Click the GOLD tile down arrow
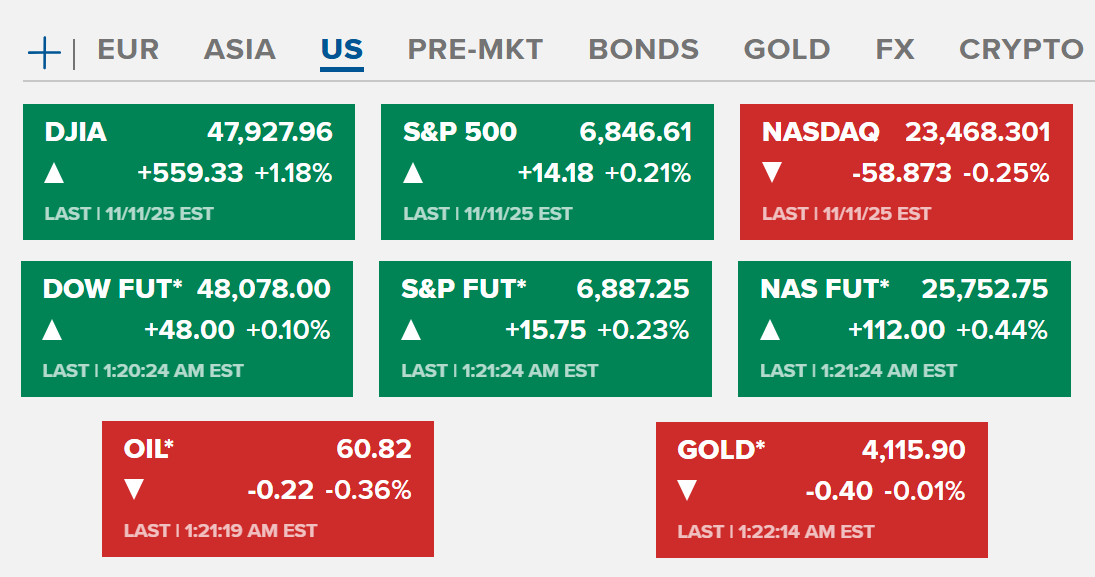1095x577 pixels. [687, 491]
